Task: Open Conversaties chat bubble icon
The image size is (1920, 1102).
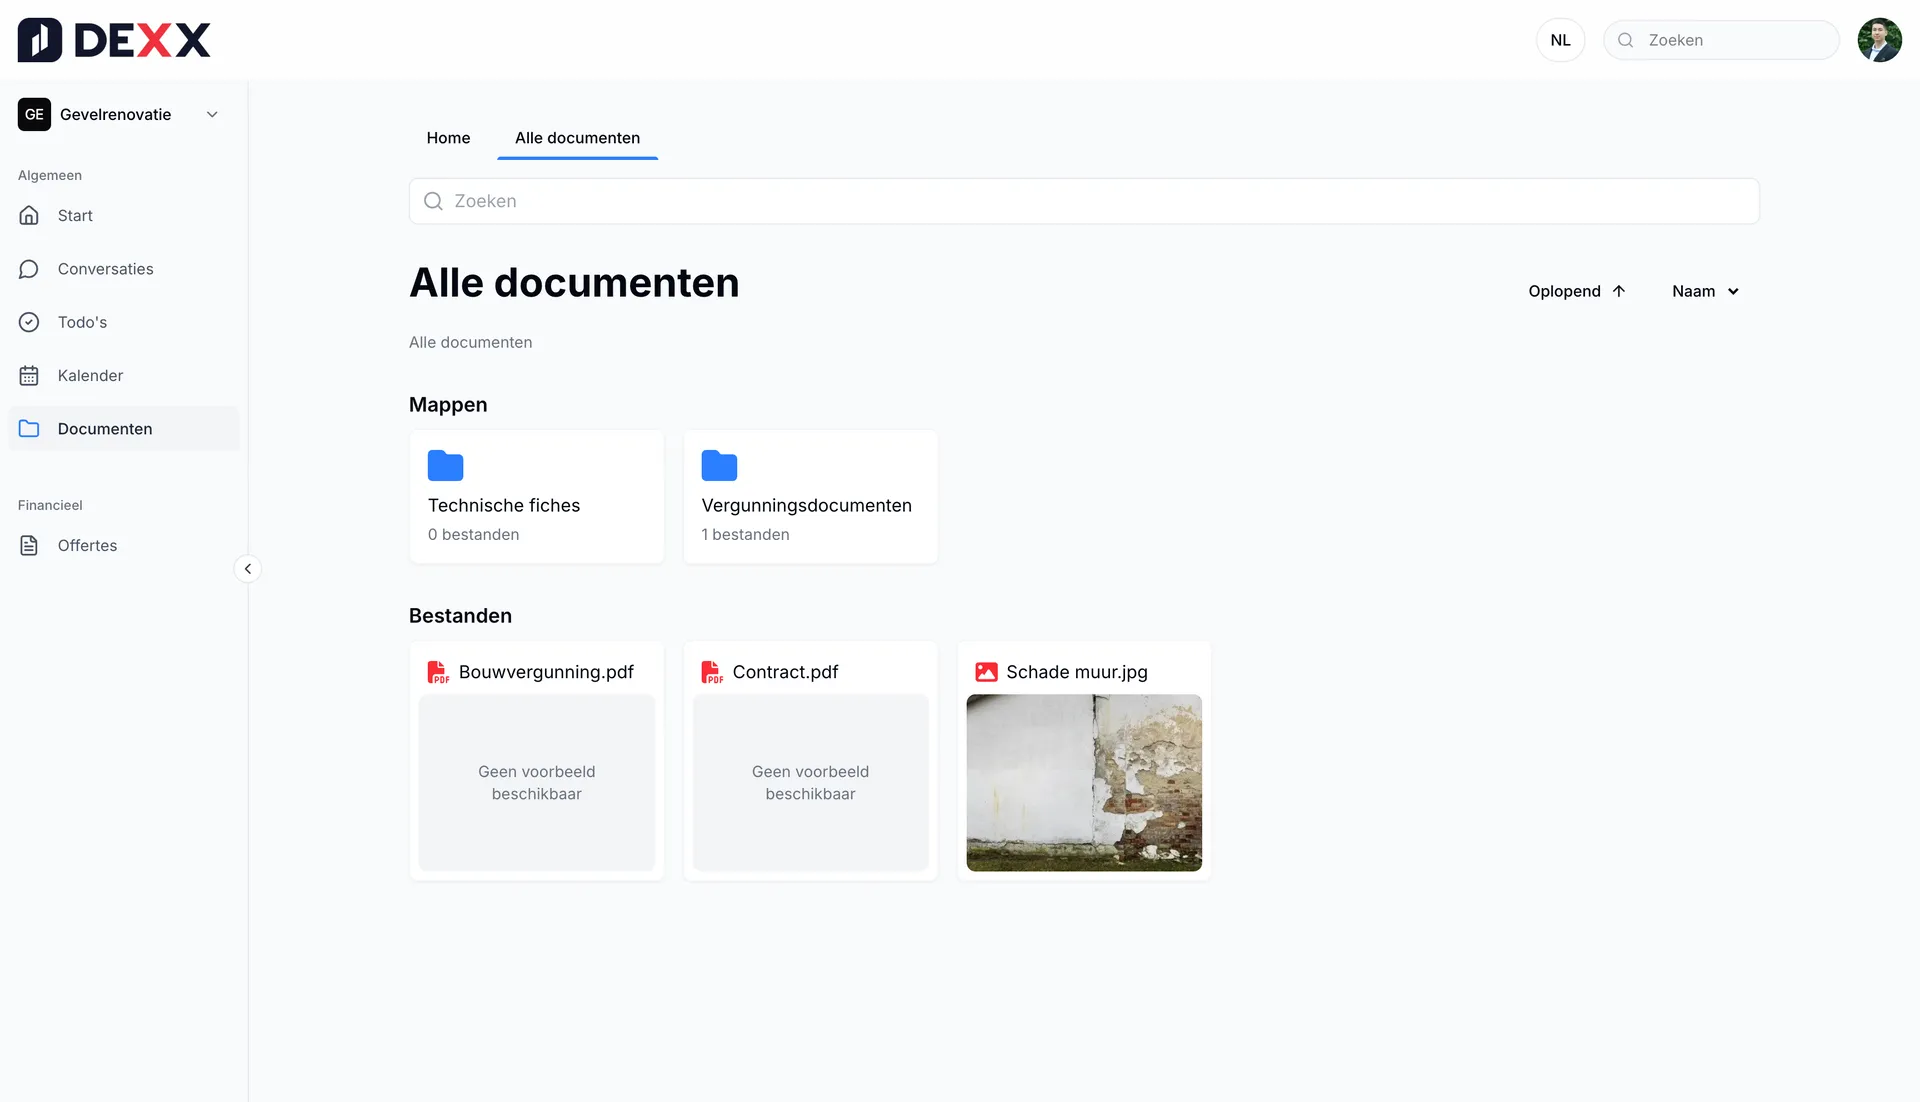Action: 29,269
